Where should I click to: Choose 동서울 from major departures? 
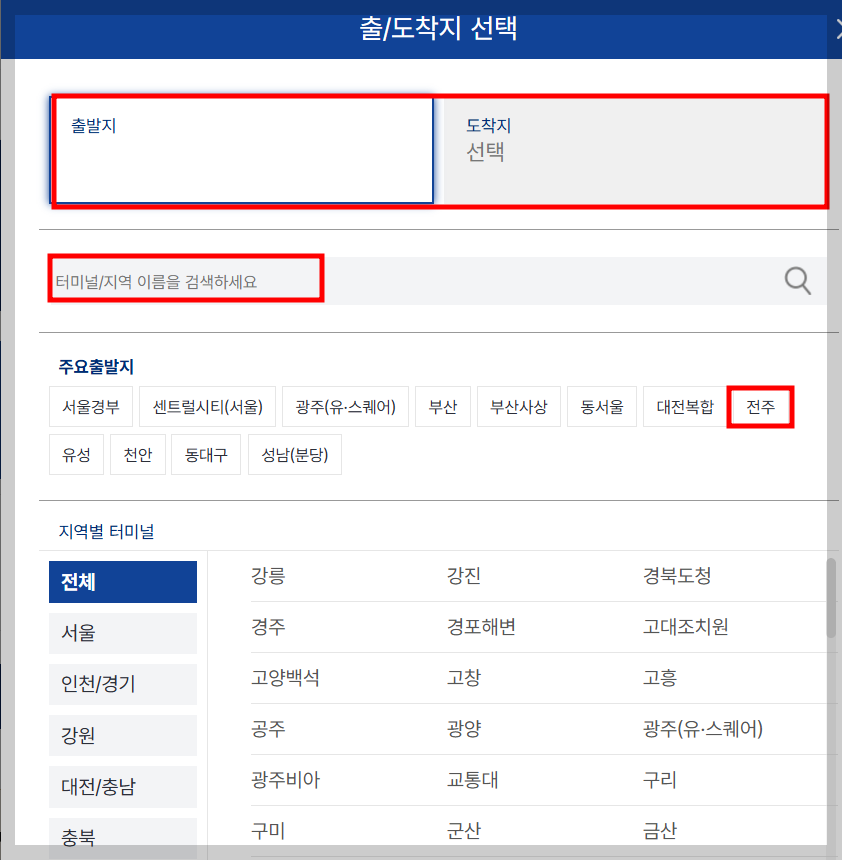(602, 406)
